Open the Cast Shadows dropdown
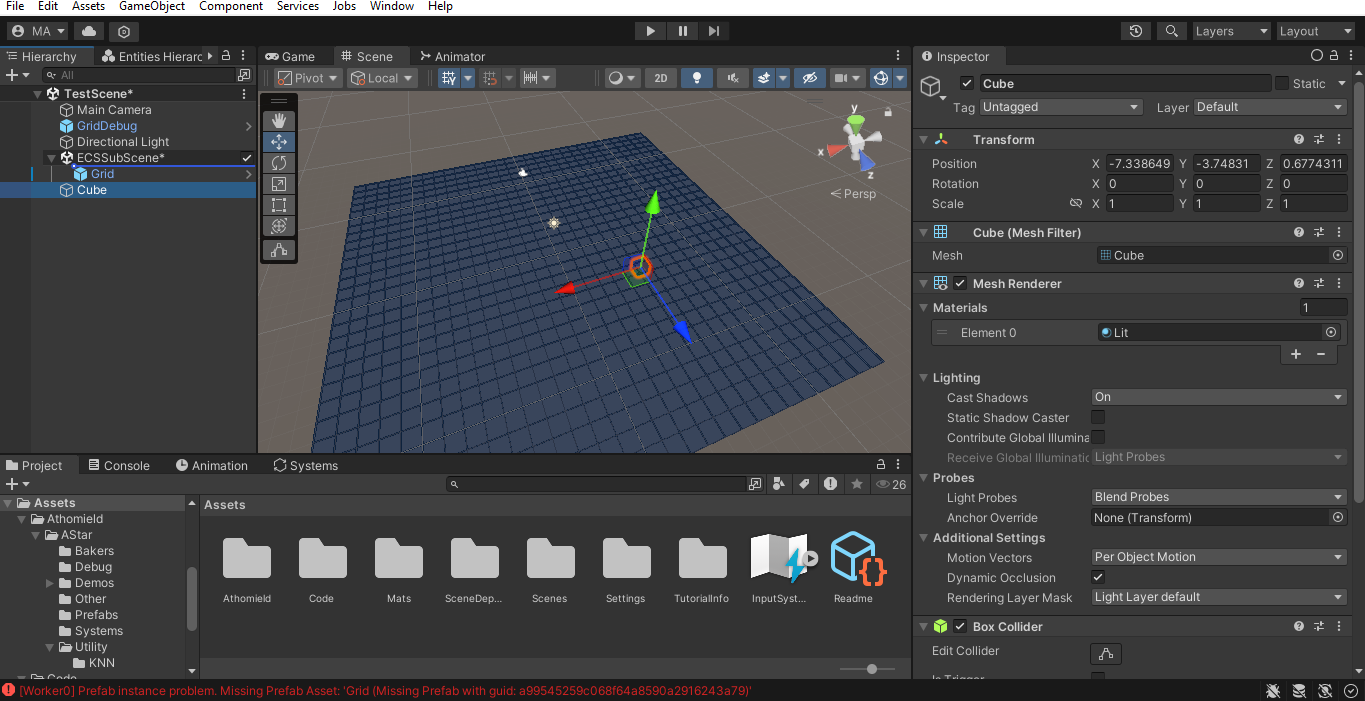The image size is (1365, 701). [x=1218, y=397]
